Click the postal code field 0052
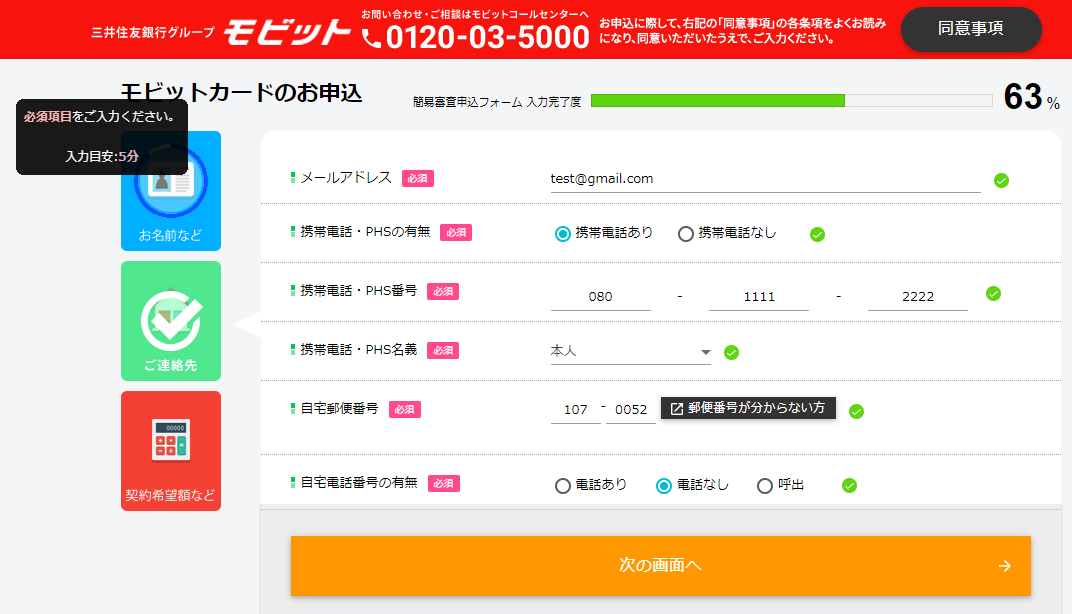 pyautogui.click(x=630, y=410)
